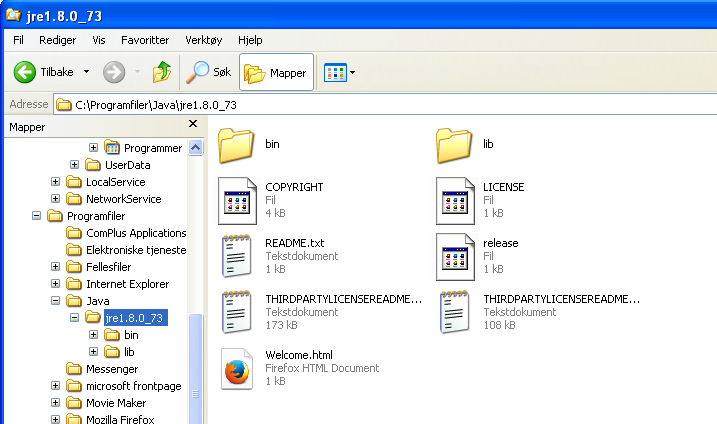Image resolution: width=717 pixels, height=424 pixels.
Task: Click the greyed Forward arrow button
Action: point(114,72)
